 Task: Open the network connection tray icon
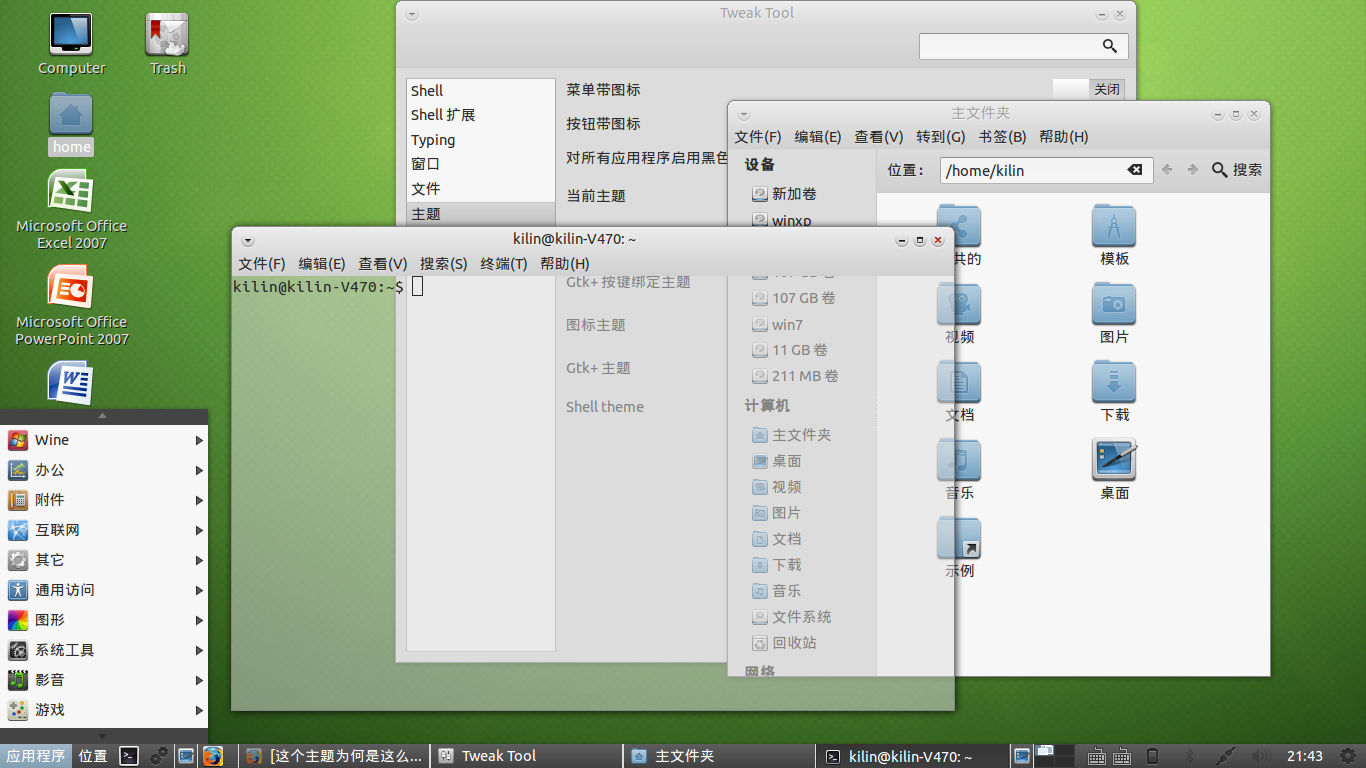coord(1226,756)
